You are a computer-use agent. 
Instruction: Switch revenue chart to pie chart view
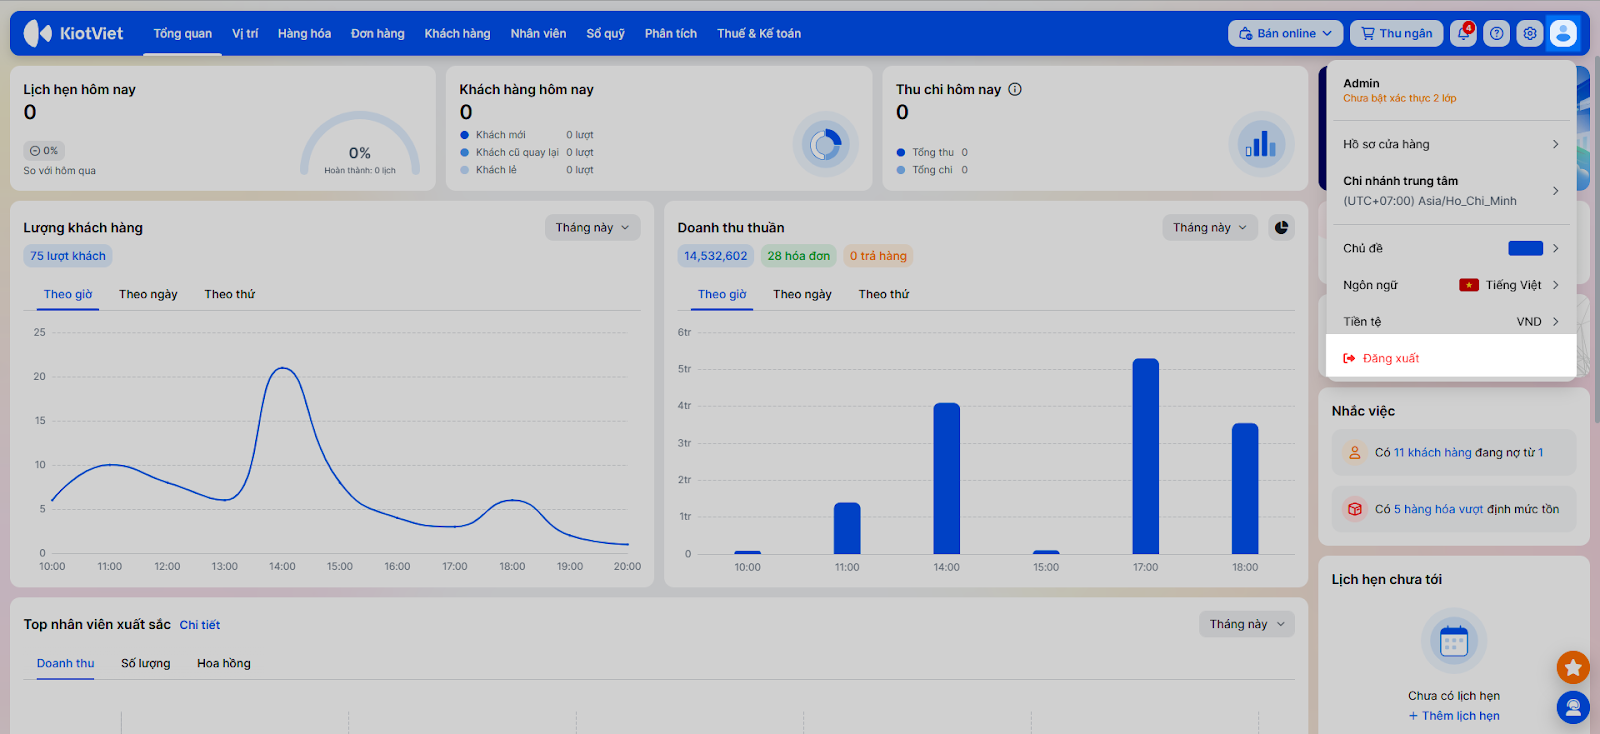point(1281,228)
